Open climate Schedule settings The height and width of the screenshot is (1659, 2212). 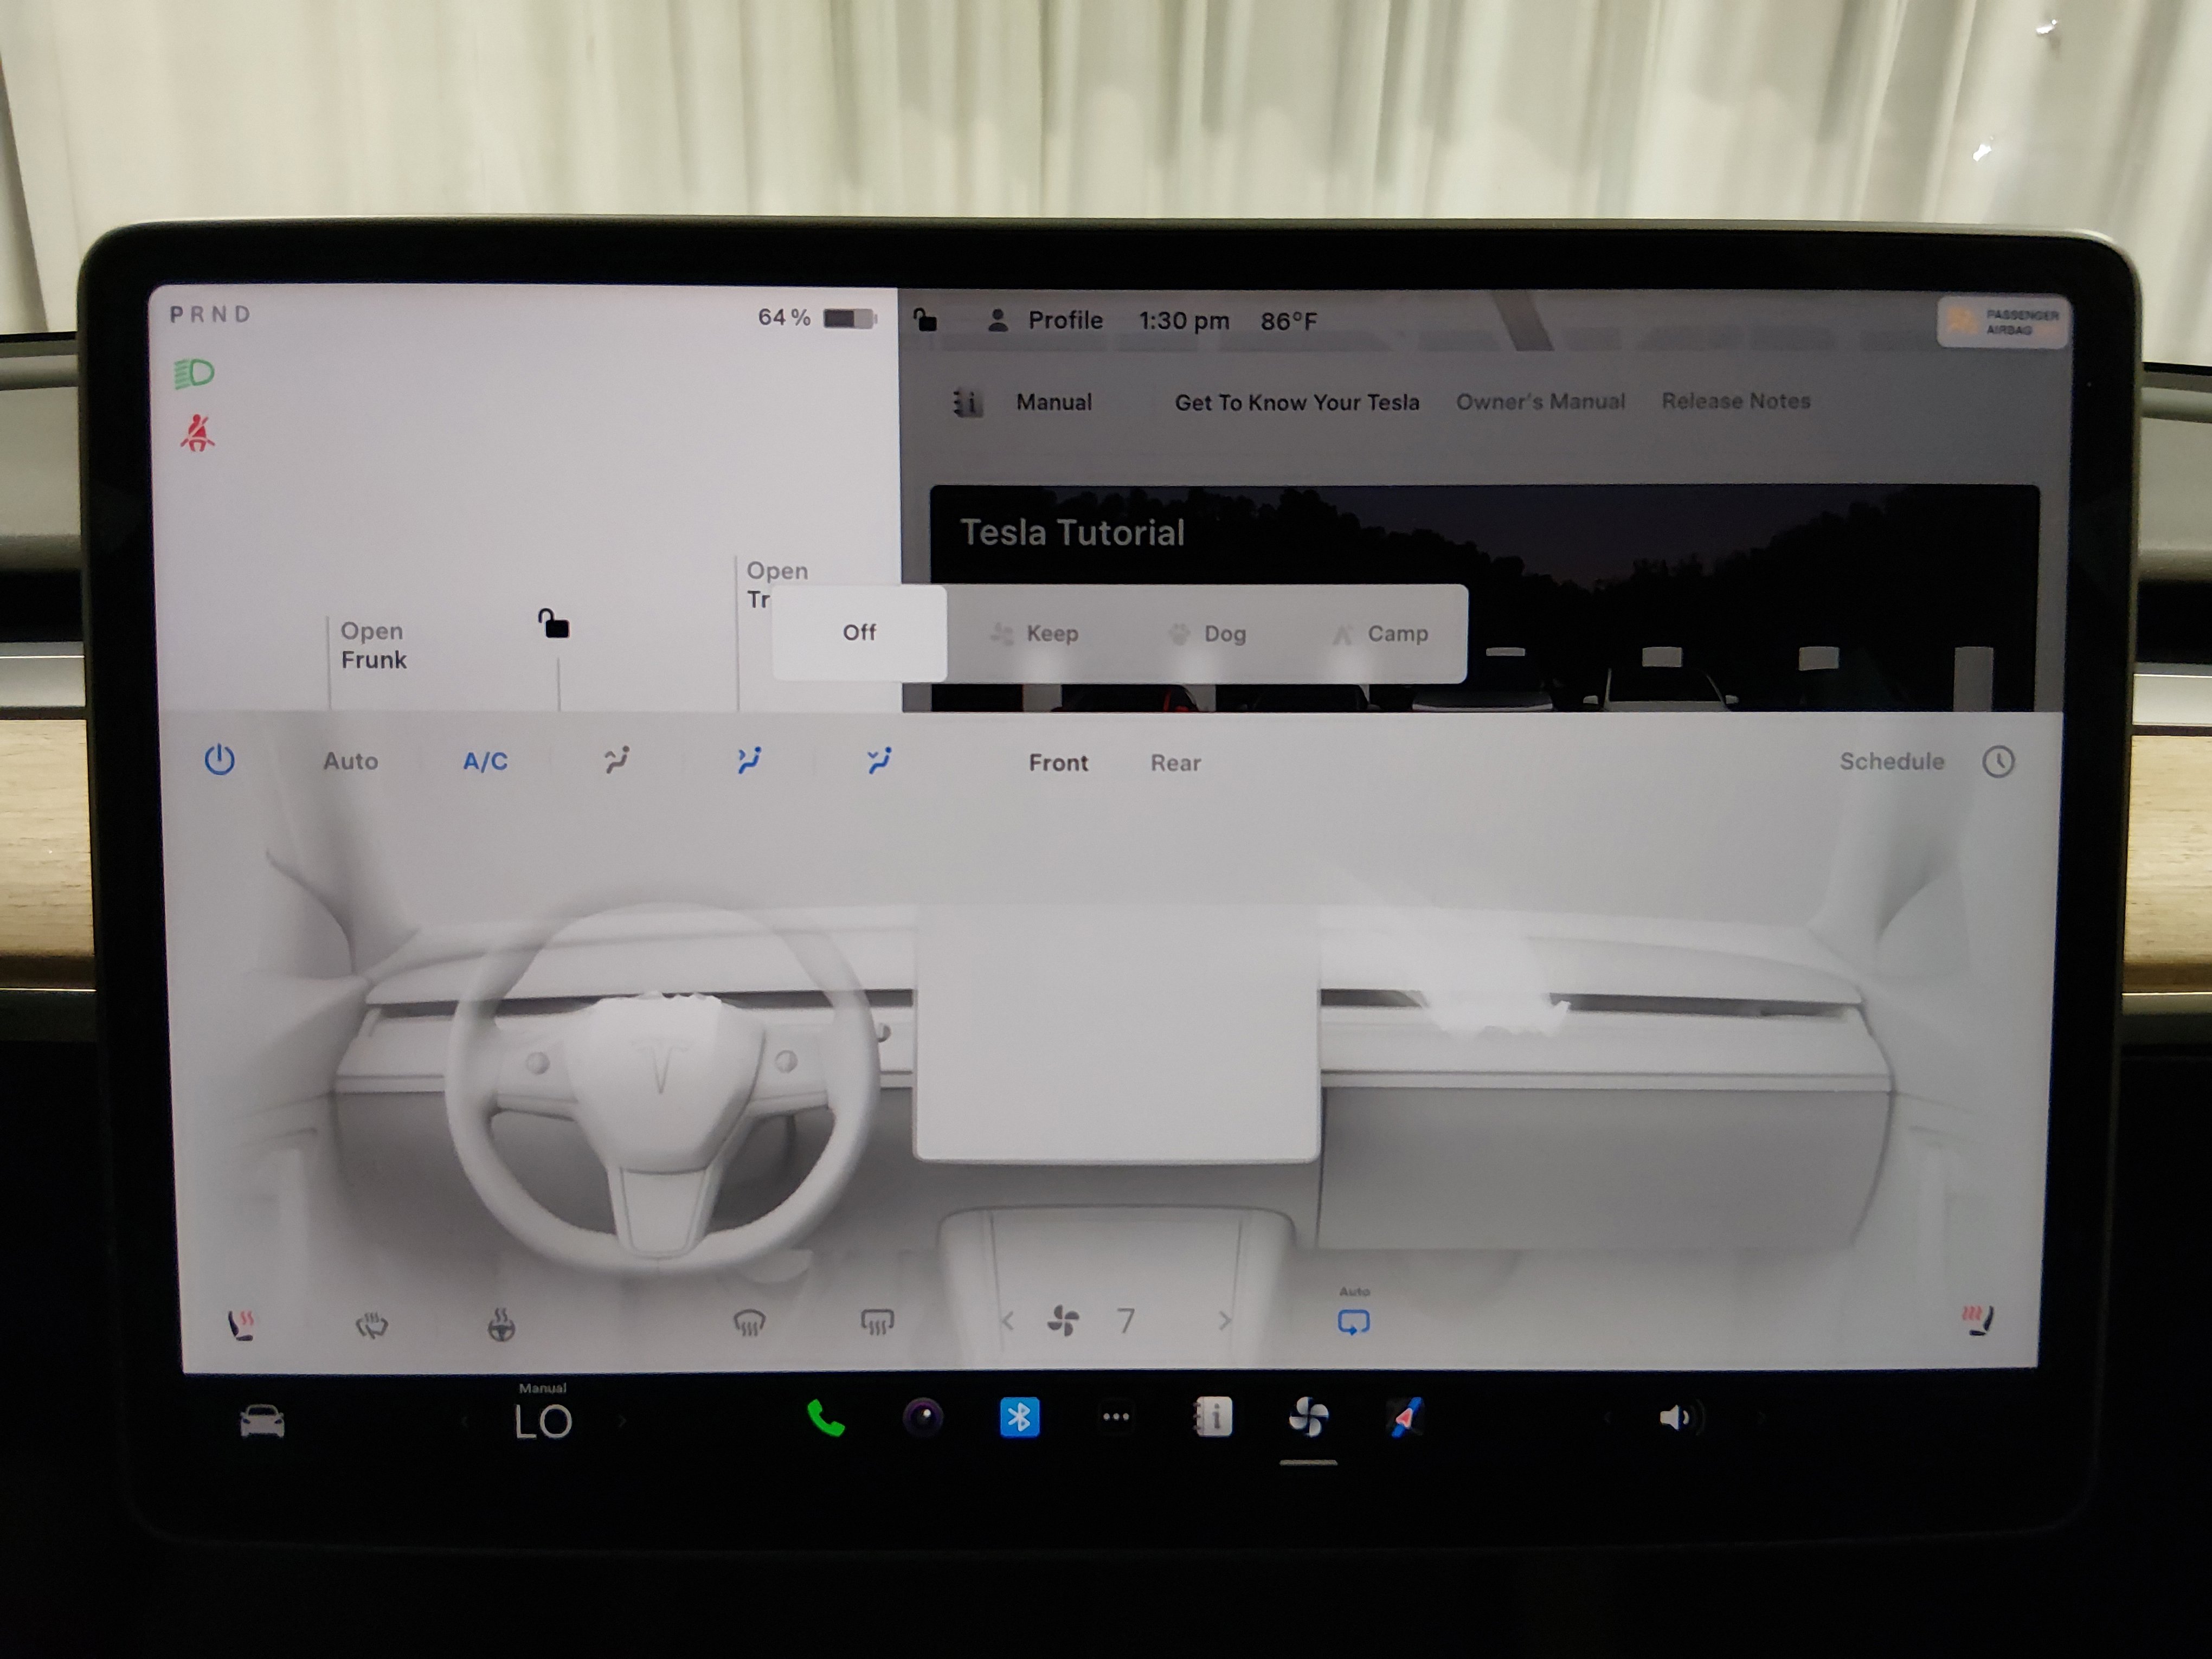(1891, 762)
